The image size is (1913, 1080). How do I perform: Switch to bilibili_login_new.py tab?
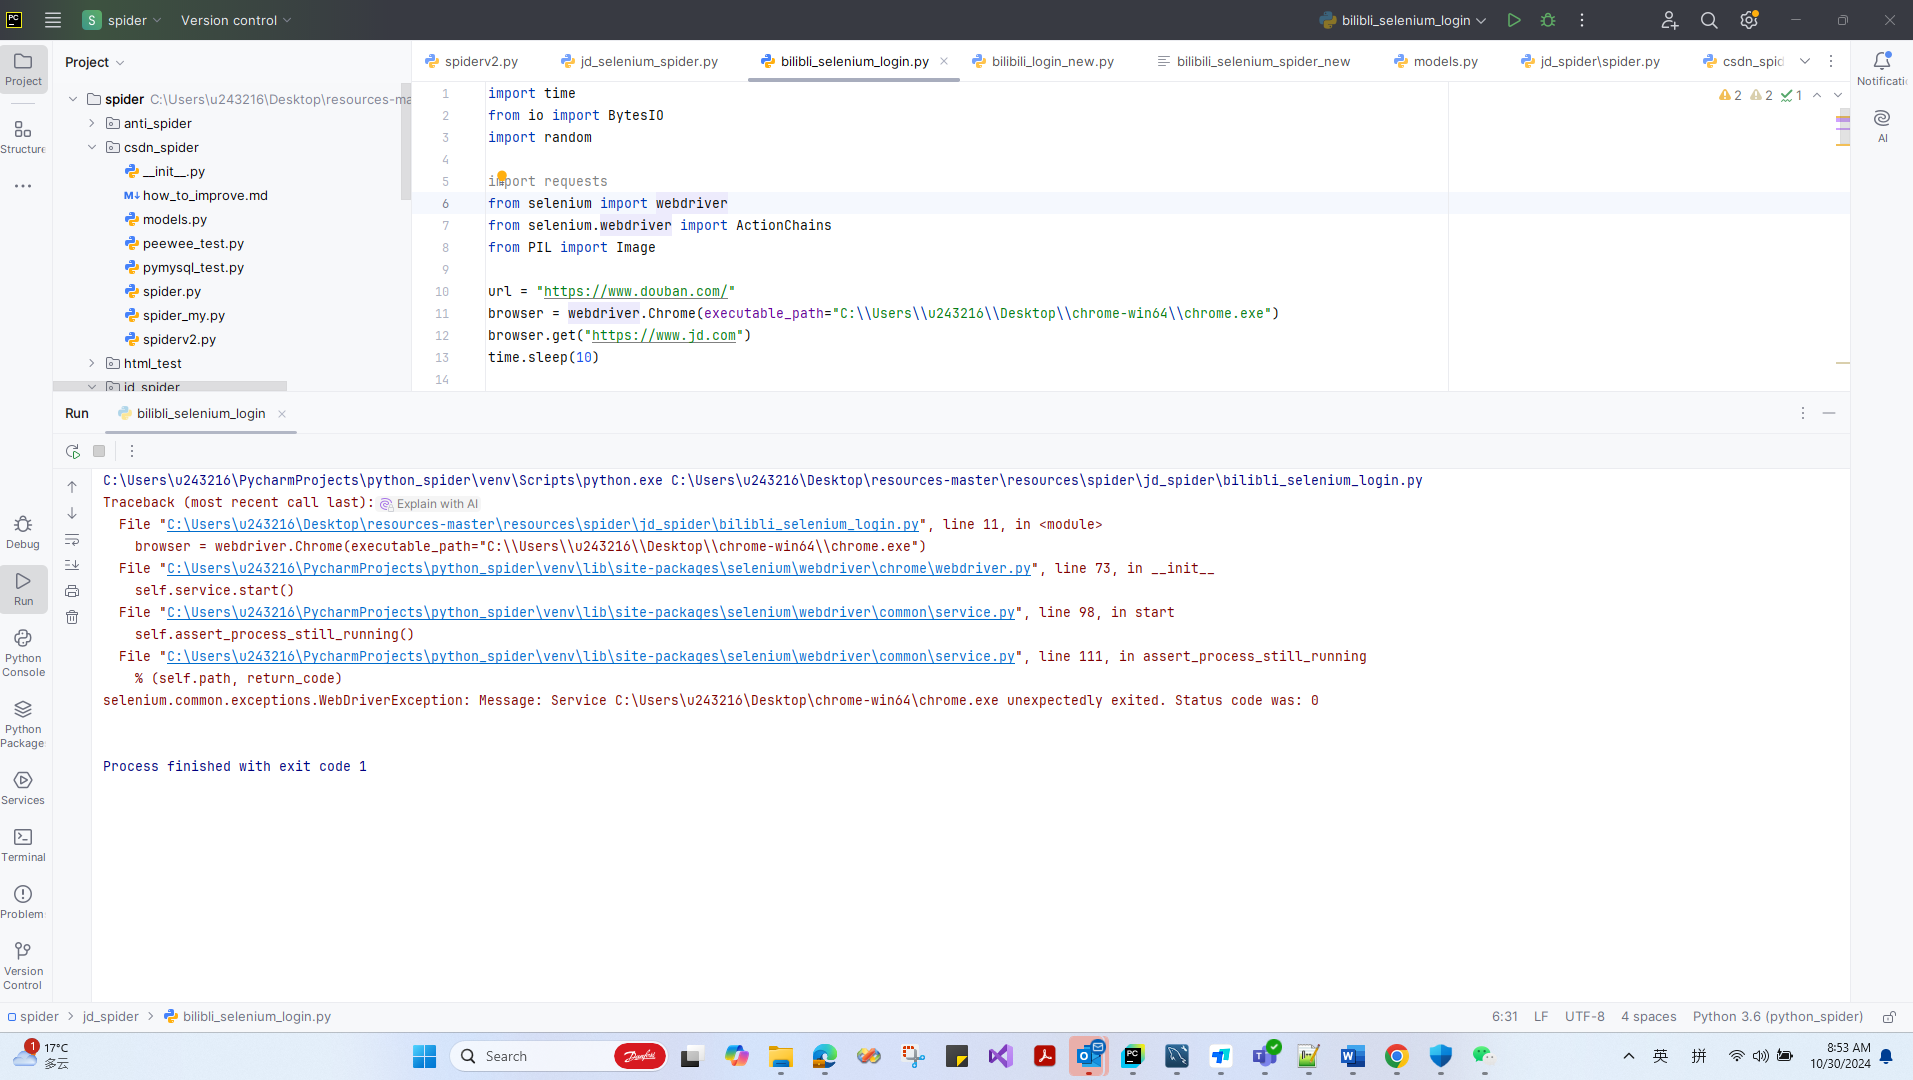click(1042, 61)
